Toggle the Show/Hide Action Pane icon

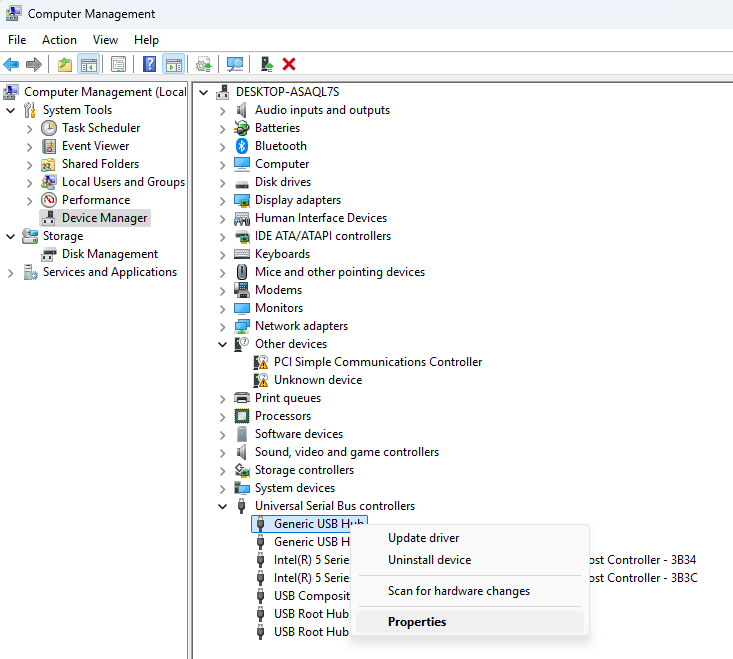(x=174, y=64)
